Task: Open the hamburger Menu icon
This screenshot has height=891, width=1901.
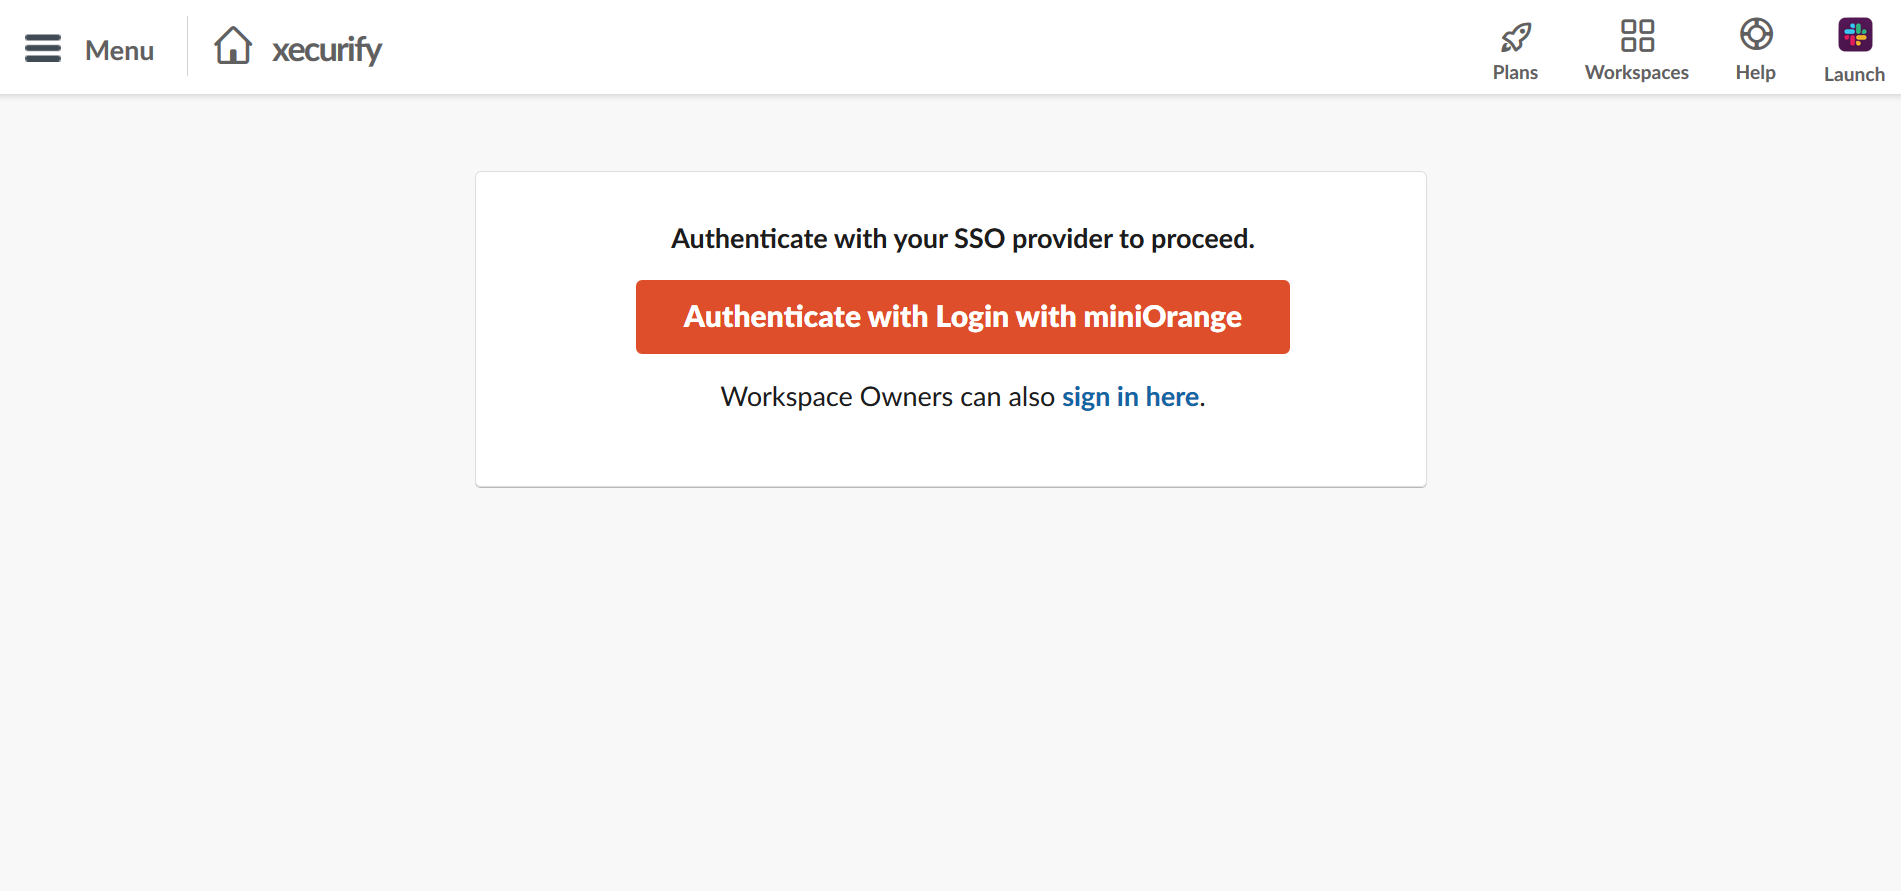Action: click(x=43, y=48)
